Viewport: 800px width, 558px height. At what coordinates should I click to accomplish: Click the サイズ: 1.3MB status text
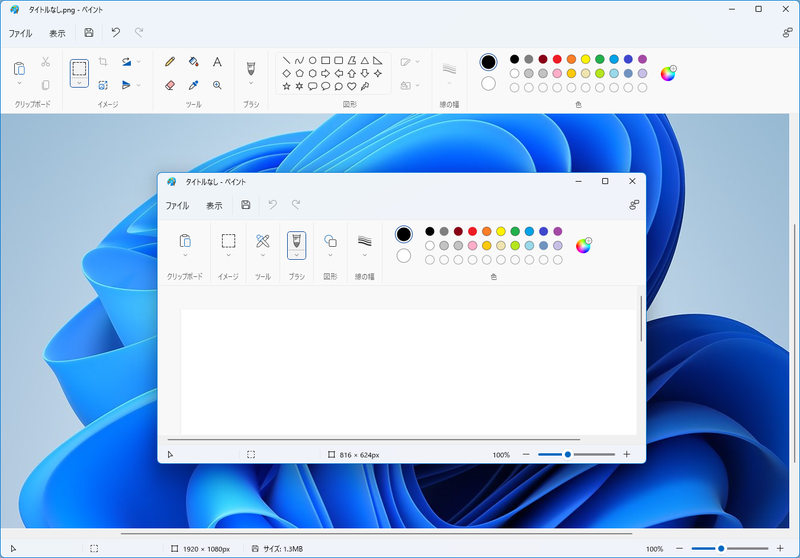(x=283, y=549)
